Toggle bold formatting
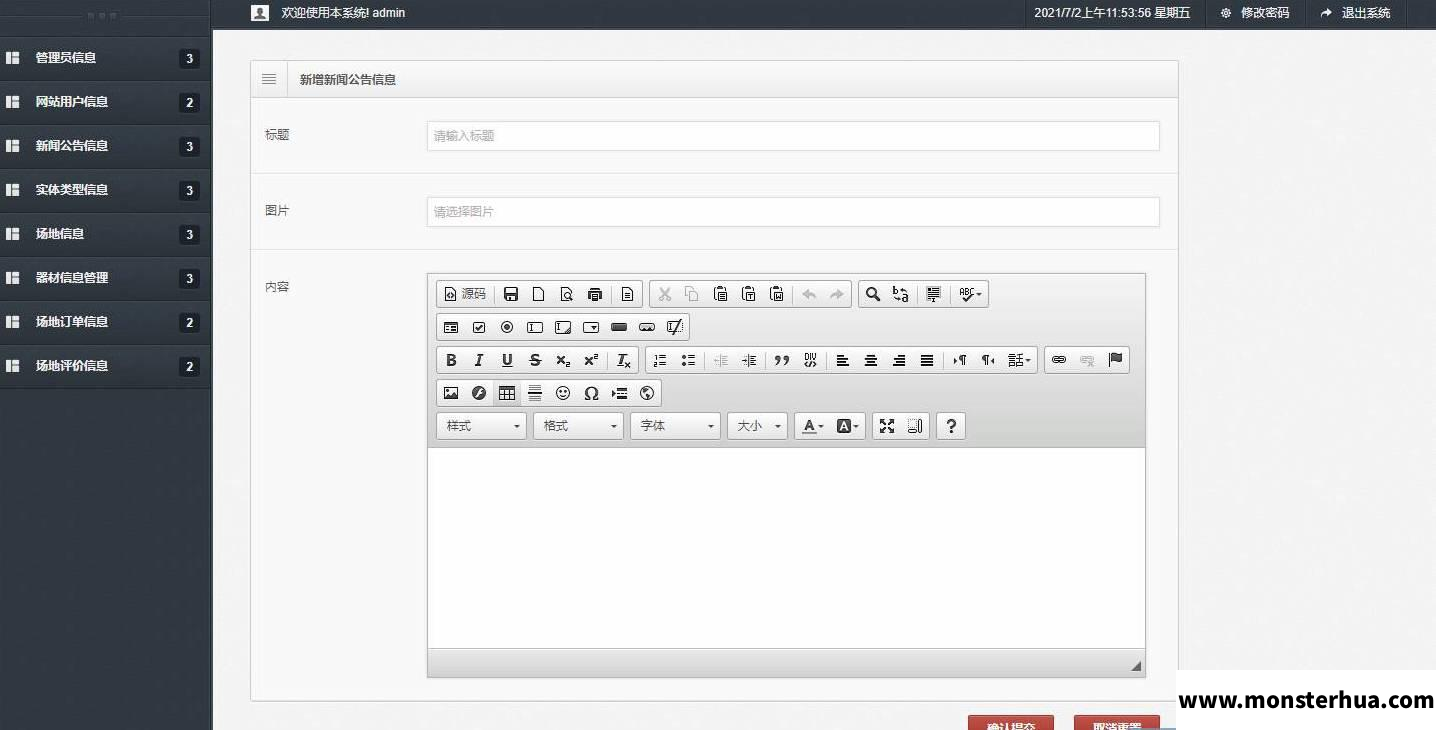 click(451, 360)
